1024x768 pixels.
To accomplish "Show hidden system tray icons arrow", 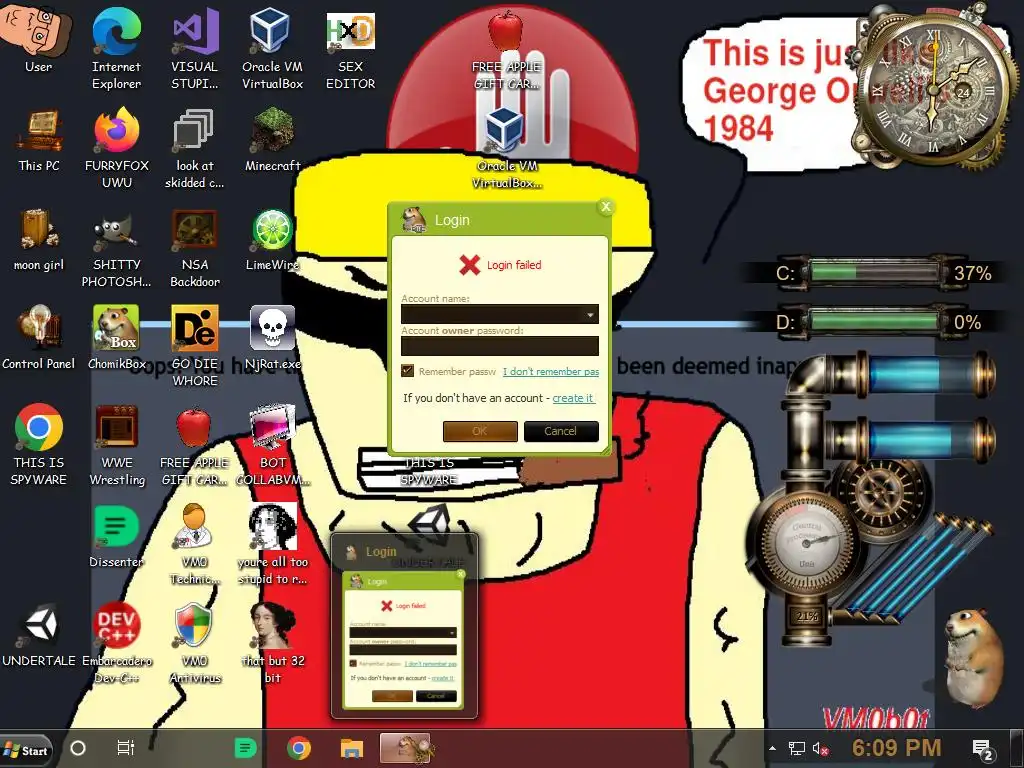I will 773,748.
